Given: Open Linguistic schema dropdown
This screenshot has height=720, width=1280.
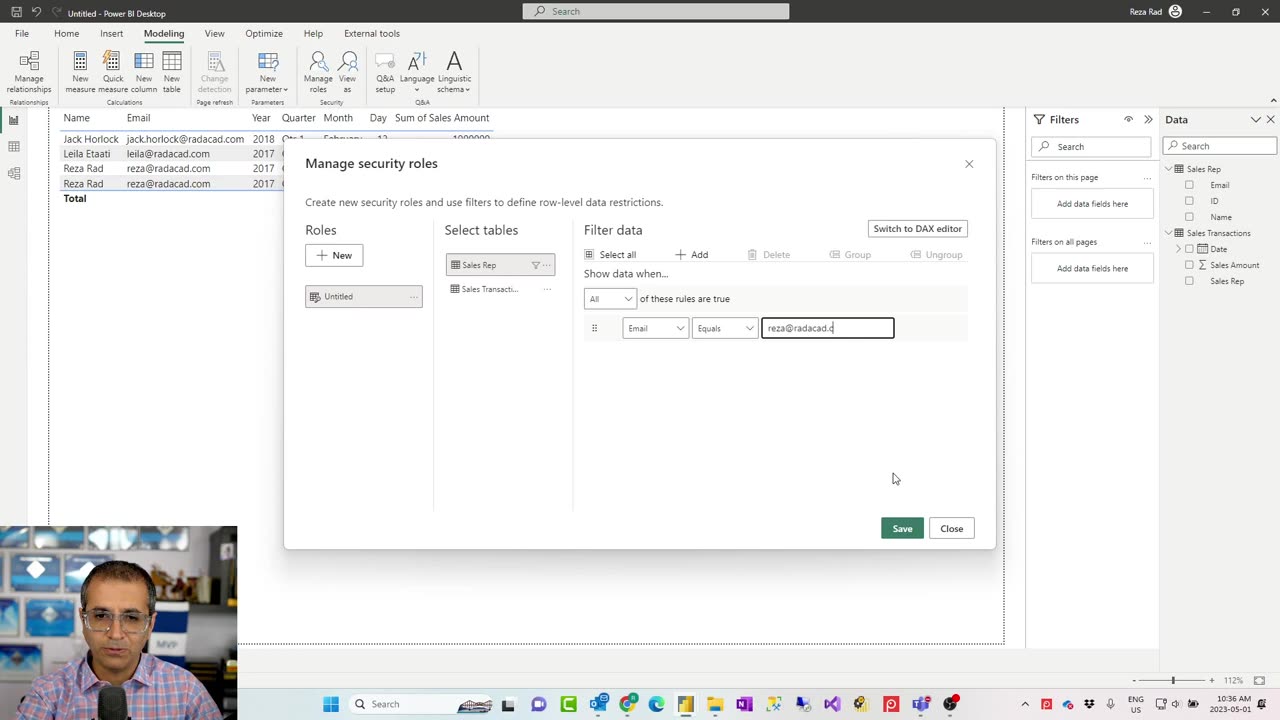Looking at the screenshot, I should point(454,72).
